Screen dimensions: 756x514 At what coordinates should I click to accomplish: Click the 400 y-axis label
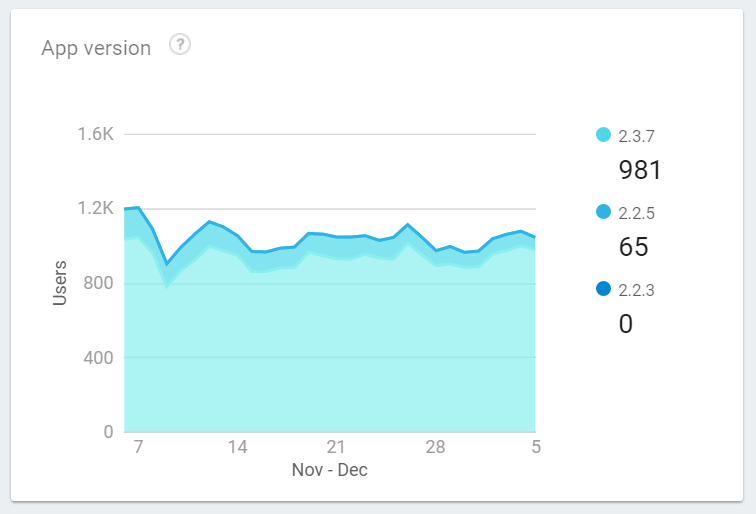click(x=98, y=358)
